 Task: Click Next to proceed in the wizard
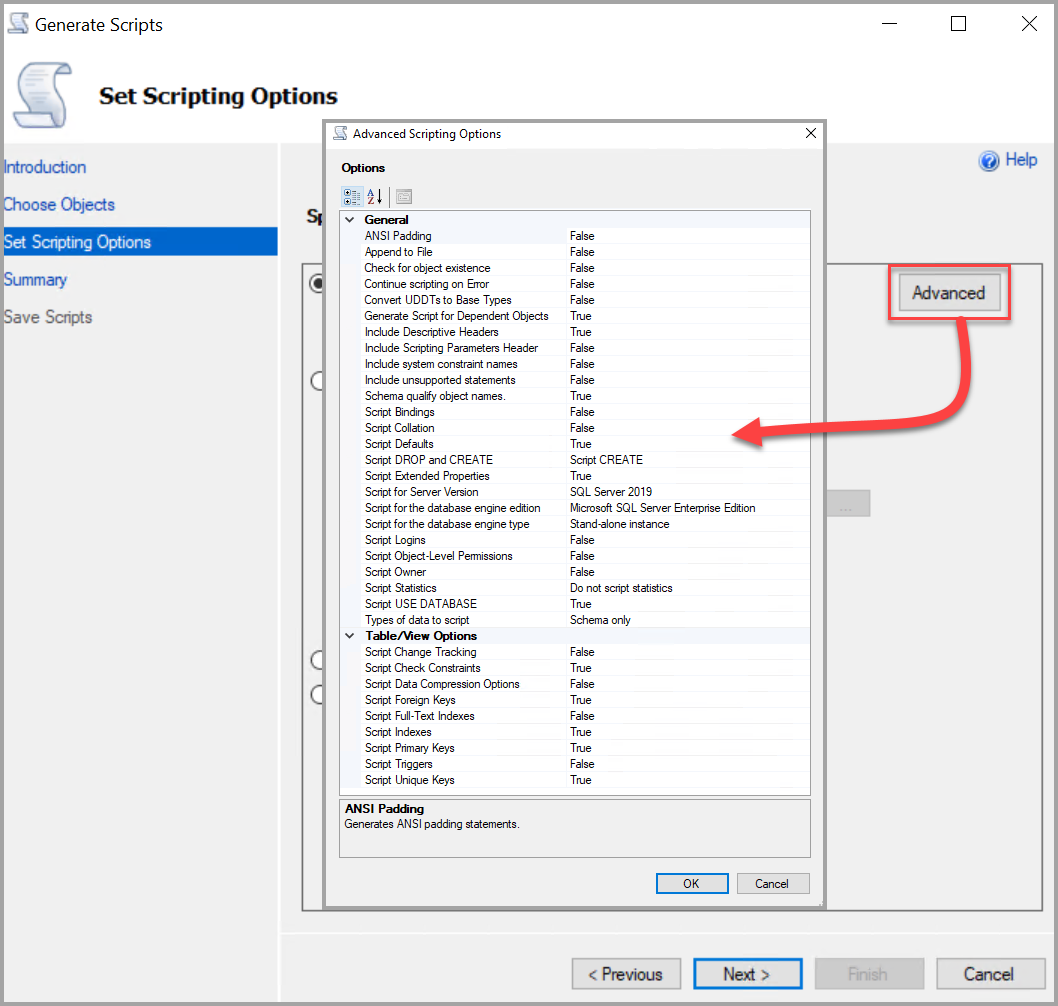pos(747,973)
